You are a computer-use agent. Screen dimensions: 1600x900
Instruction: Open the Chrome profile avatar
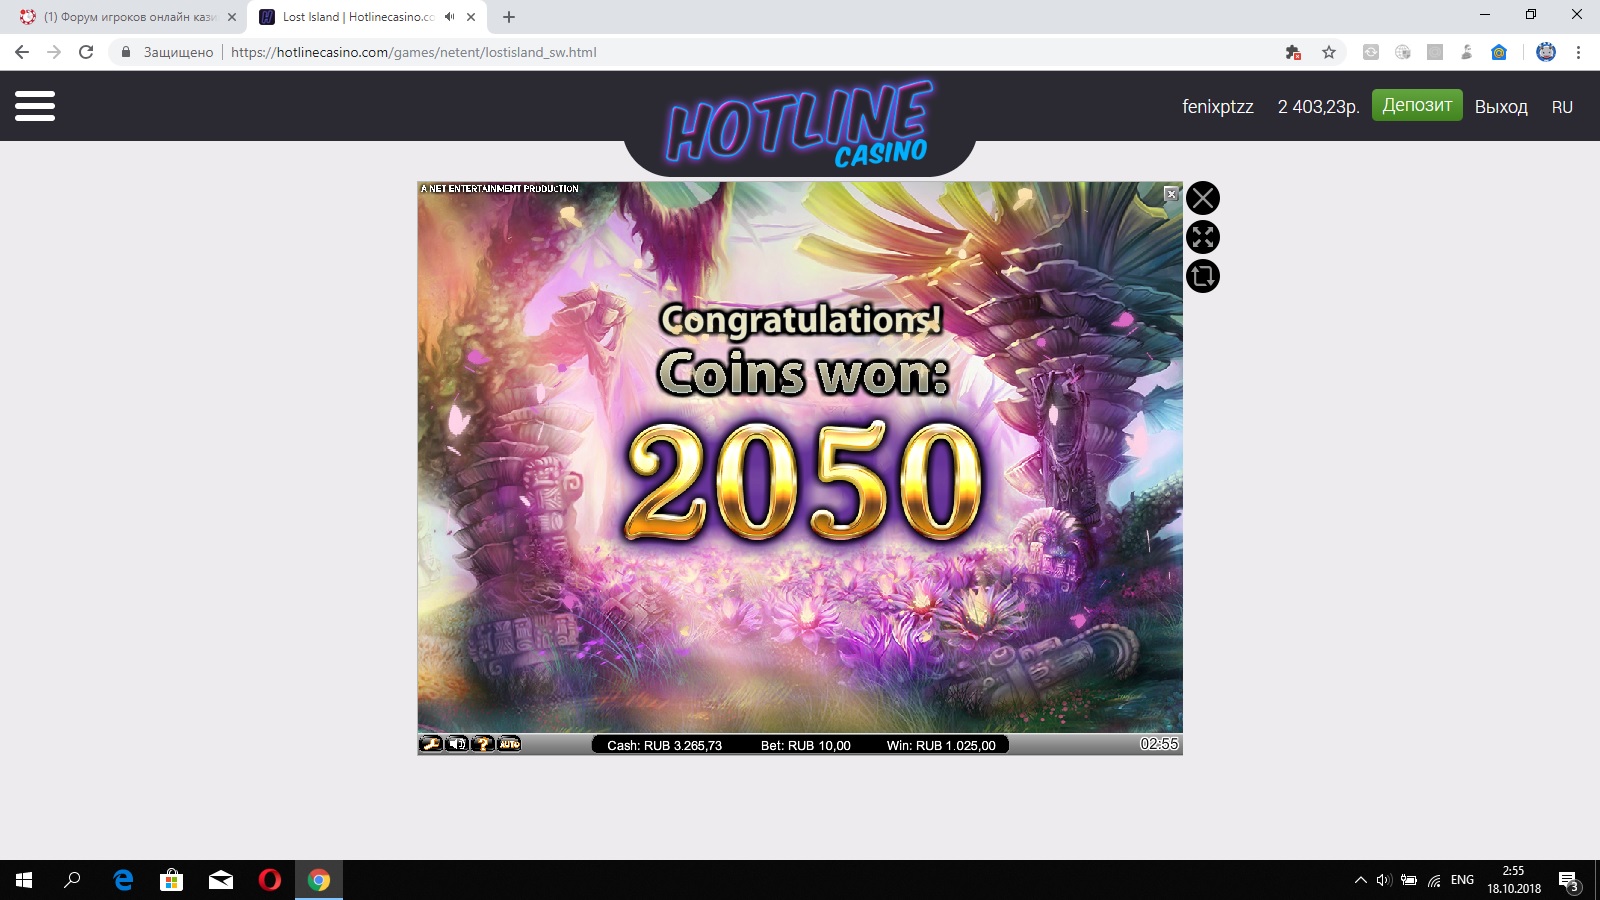(1546, 52)
